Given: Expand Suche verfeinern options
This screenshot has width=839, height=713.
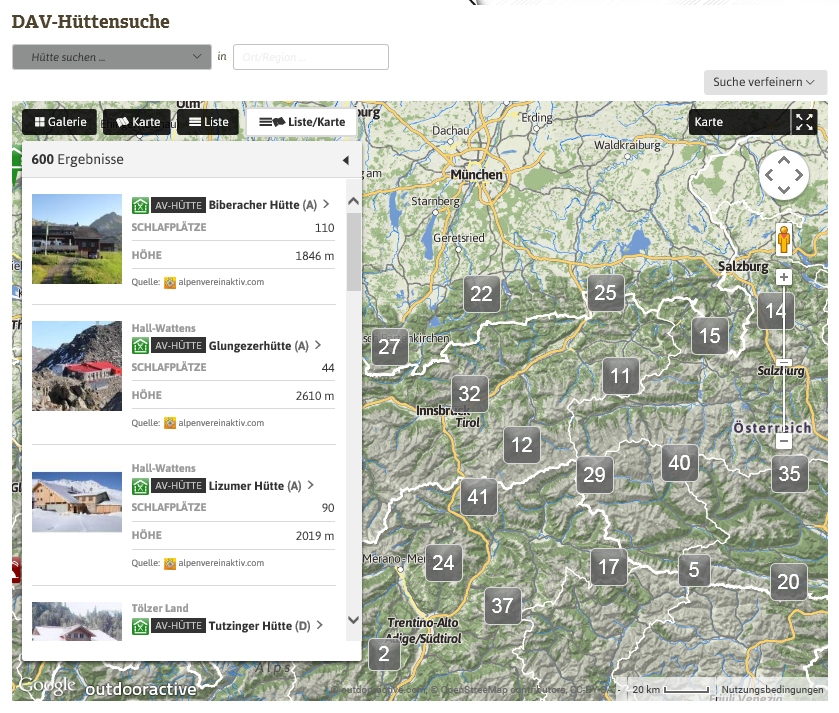Looking at the screenshot, I should tap(765, 82).
